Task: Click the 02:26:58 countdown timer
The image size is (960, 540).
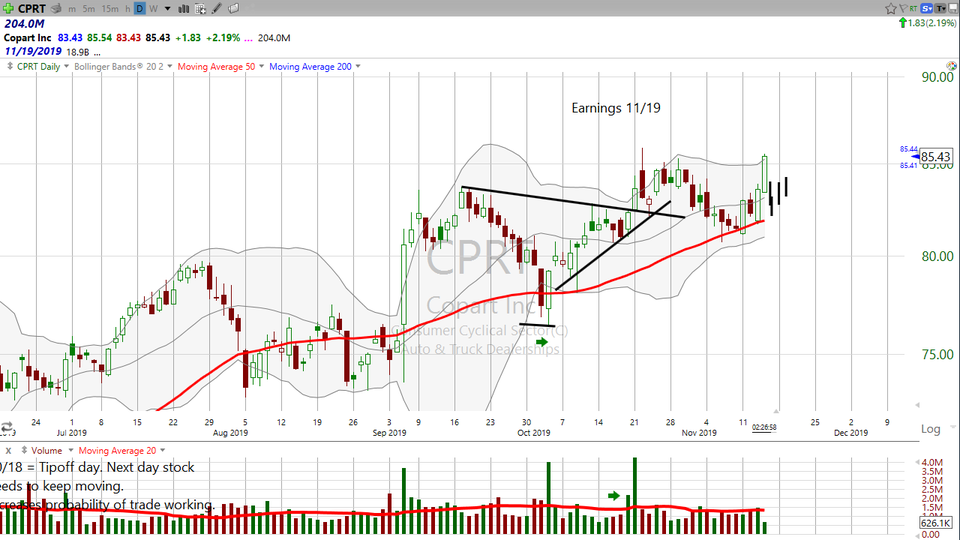Action: click(764, 427)
